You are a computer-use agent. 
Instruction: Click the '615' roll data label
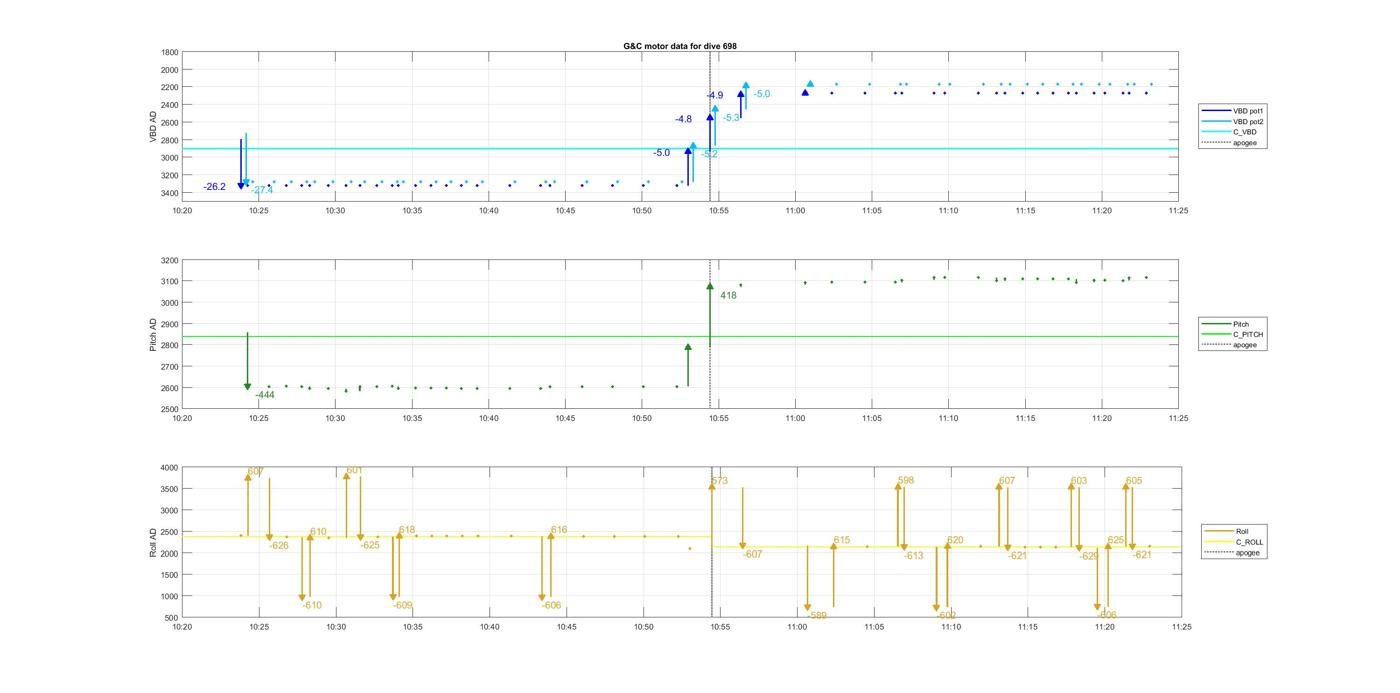click(842, 540)
